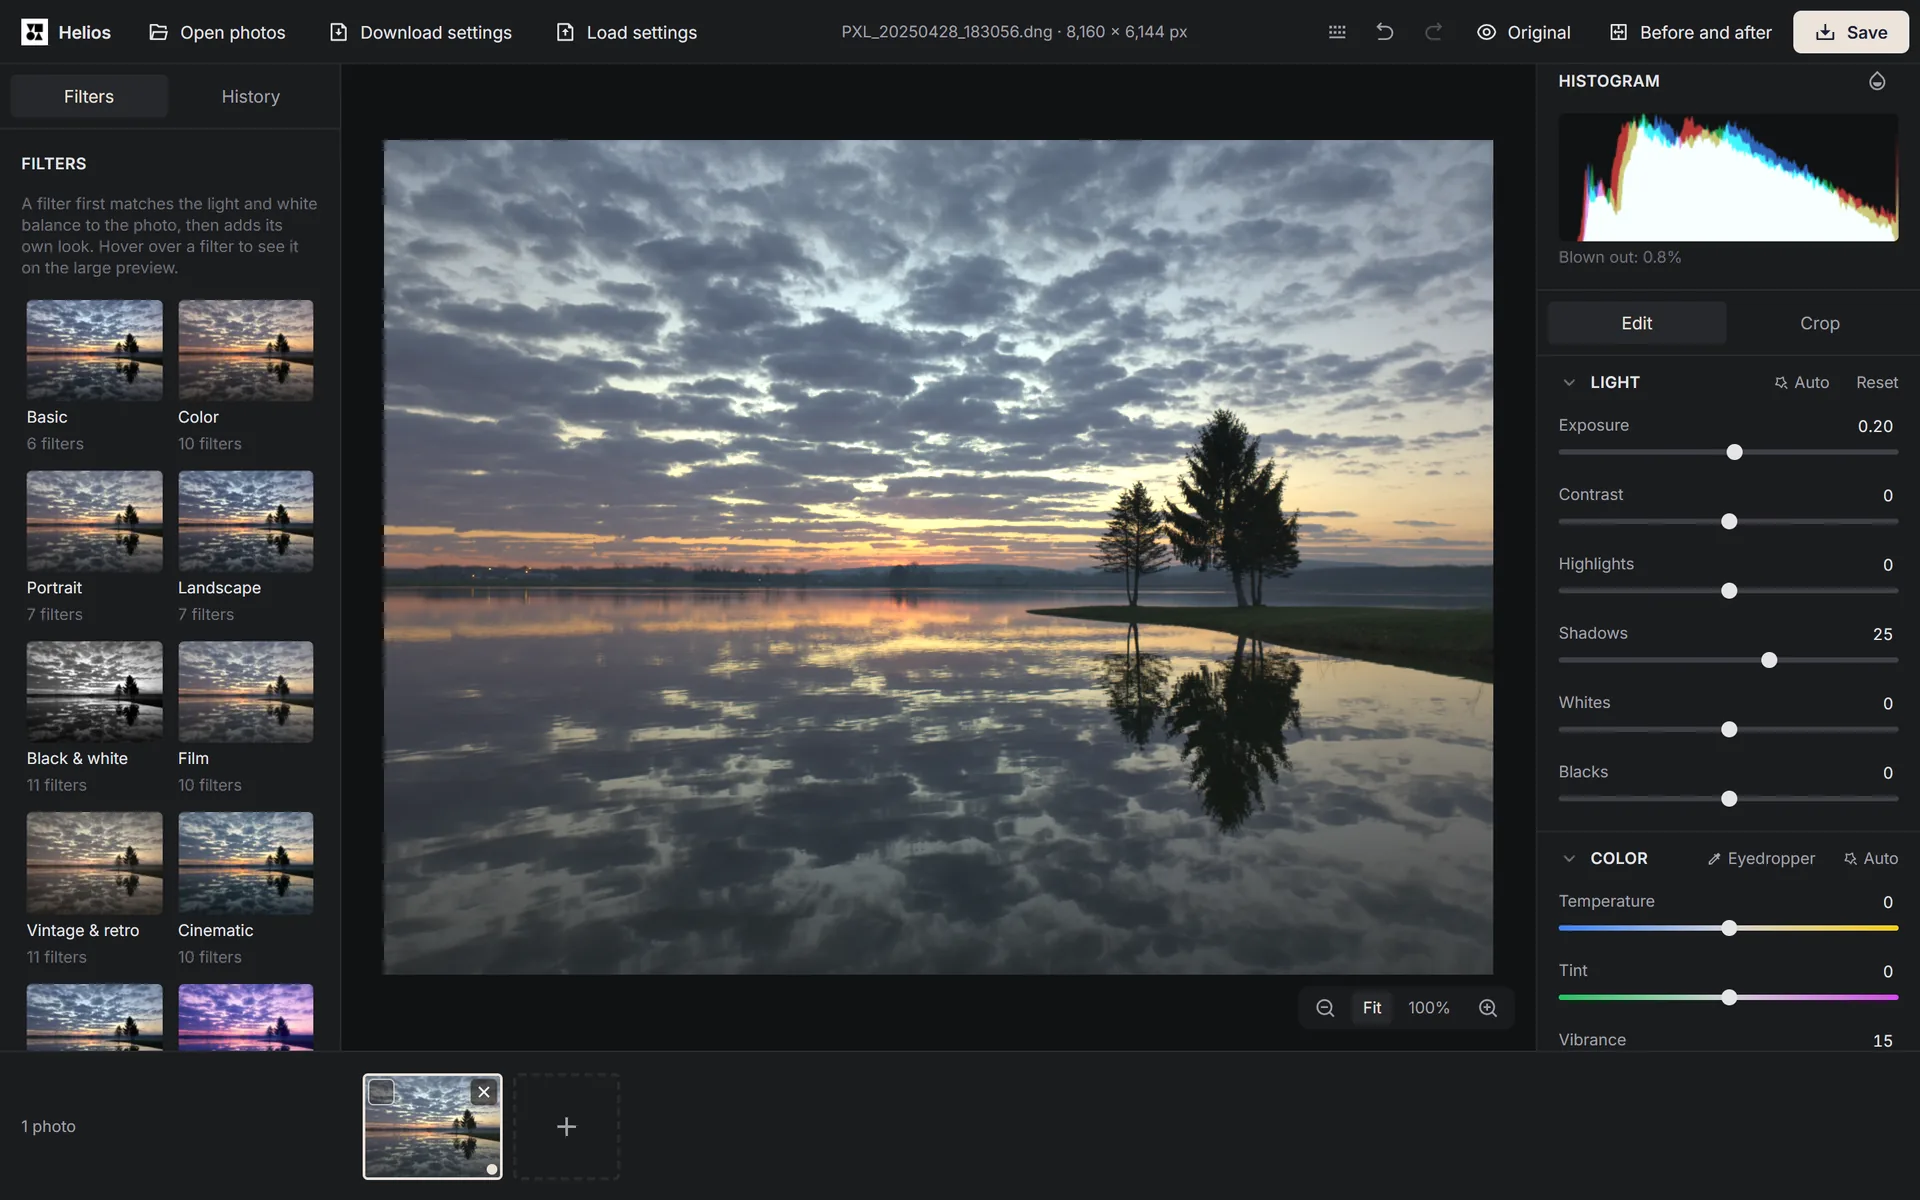Toggle Before and after comparison
The width and height of the screenshot is (1920, 1200).
coord(1690,32)
